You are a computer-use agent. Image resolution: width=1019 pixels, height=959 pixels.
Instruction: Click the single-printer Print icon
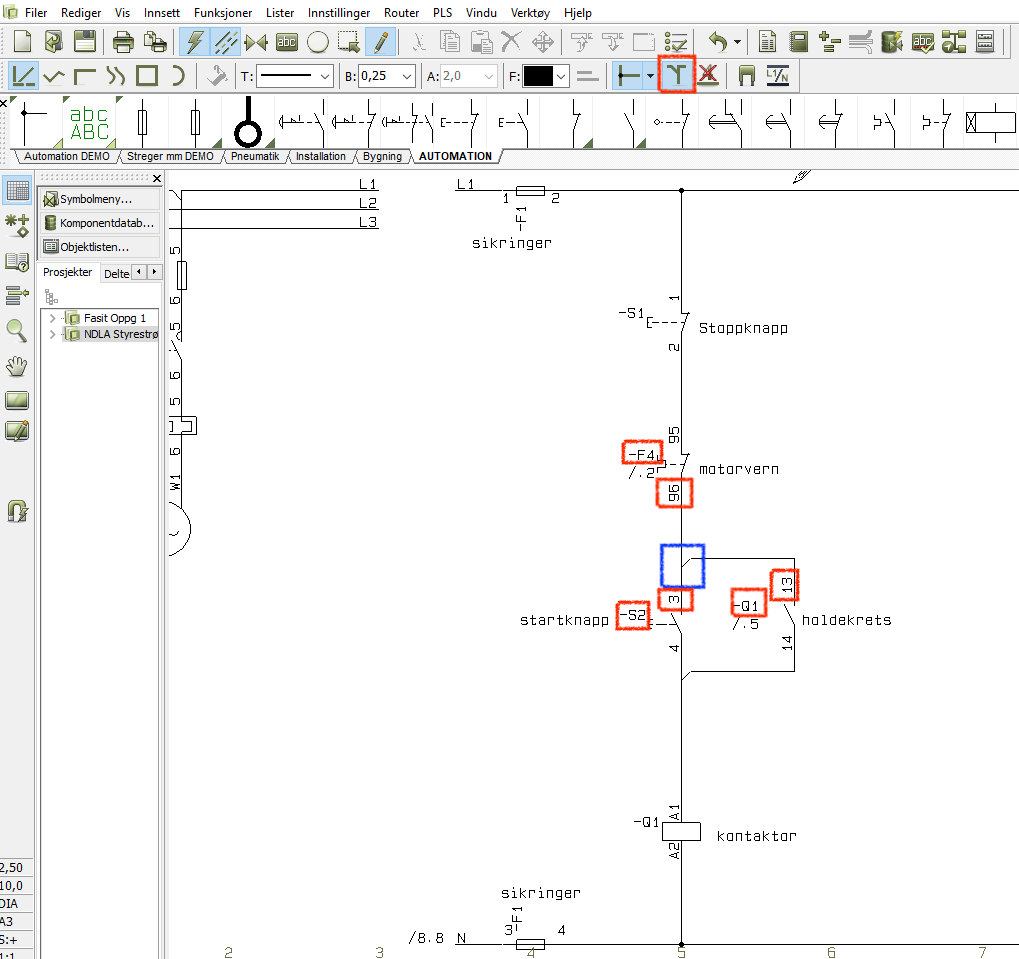tap(123, 42)
